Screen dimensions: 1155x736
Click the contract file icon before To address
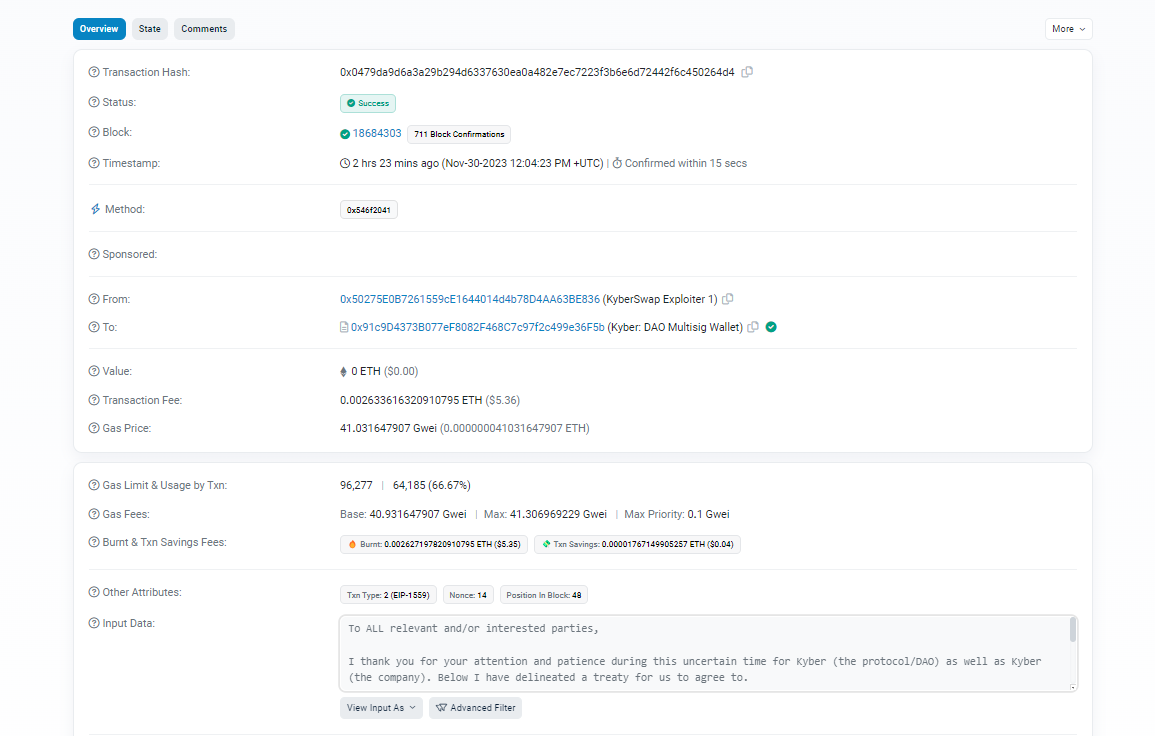(344, 327)
